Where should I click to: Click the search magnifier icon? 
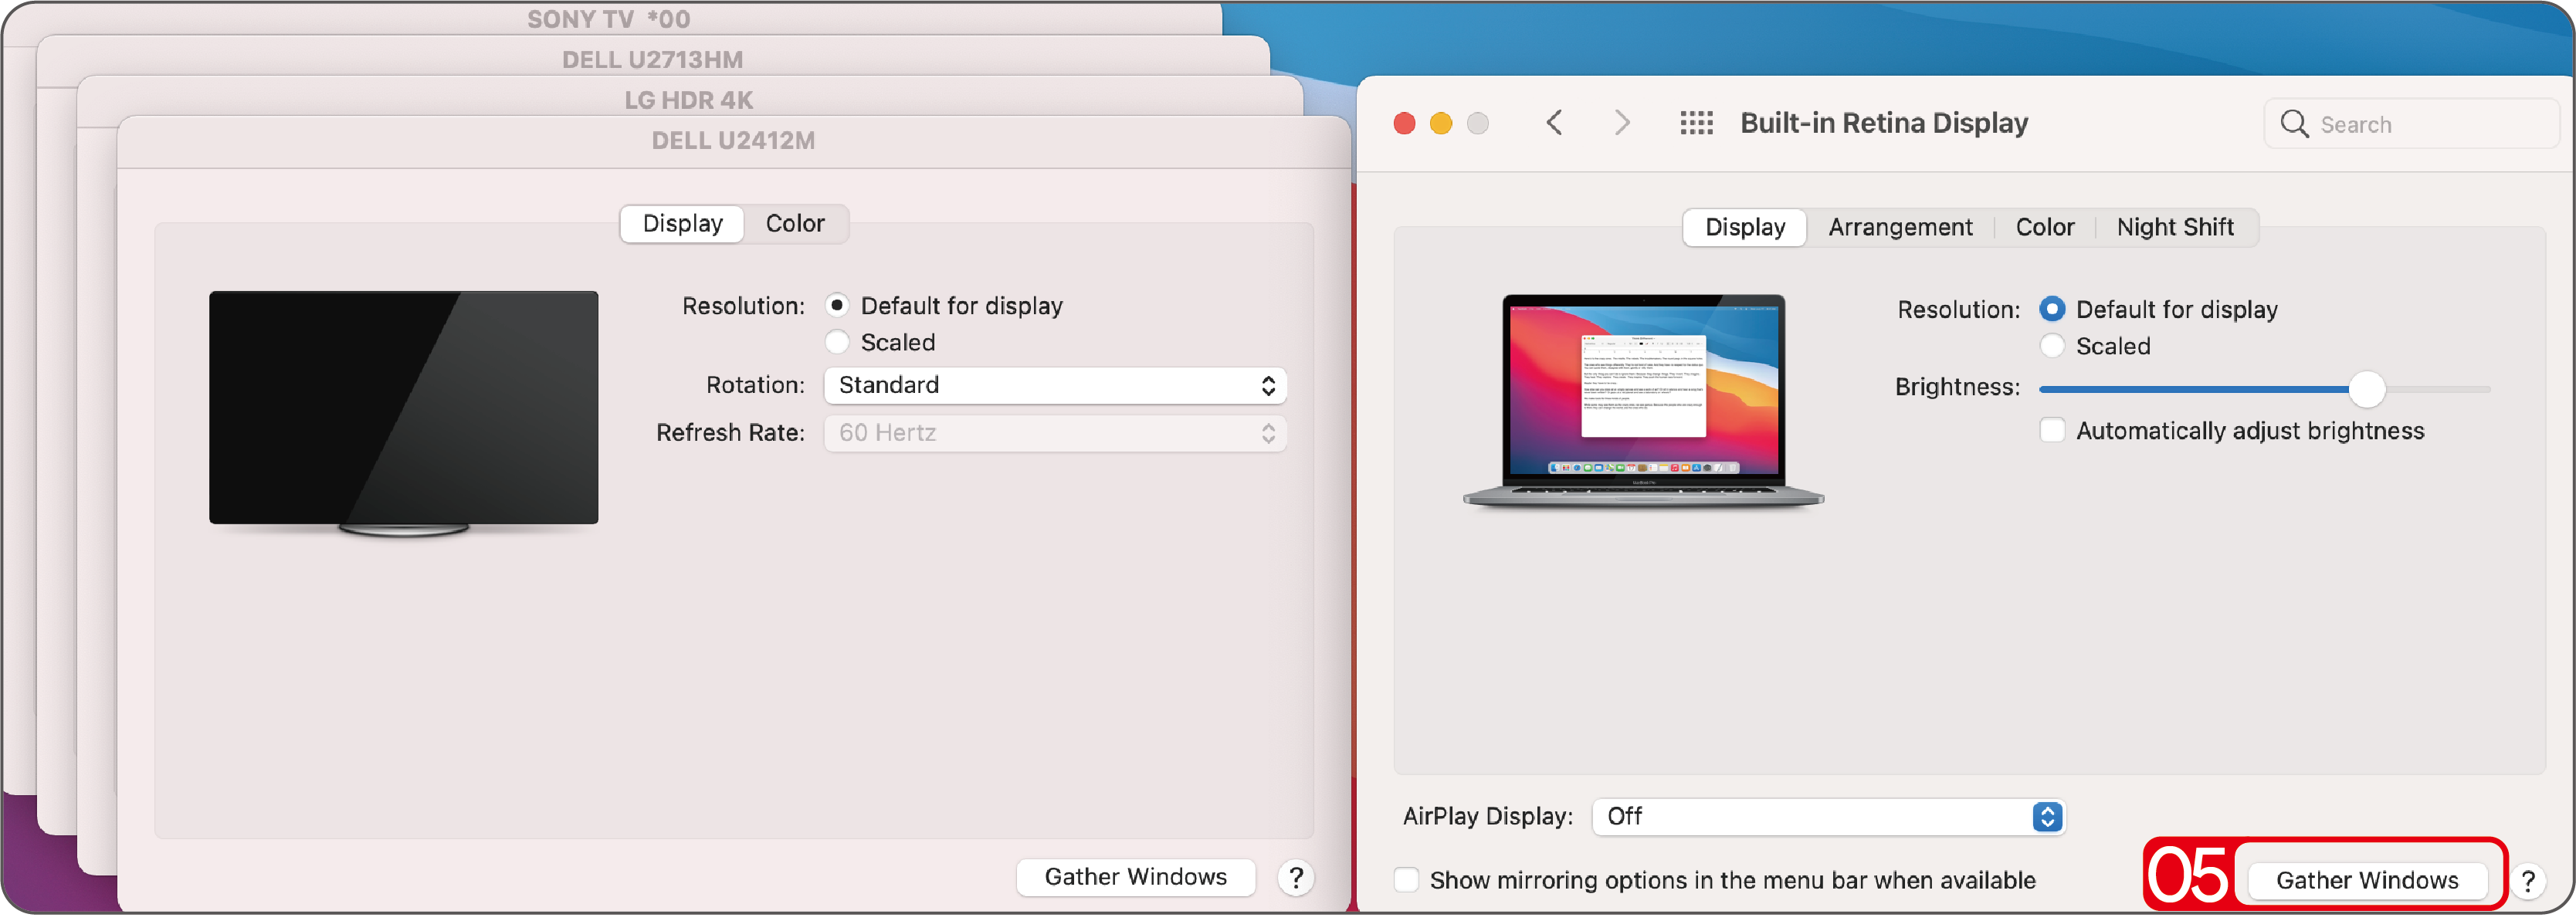point(2294,124)
